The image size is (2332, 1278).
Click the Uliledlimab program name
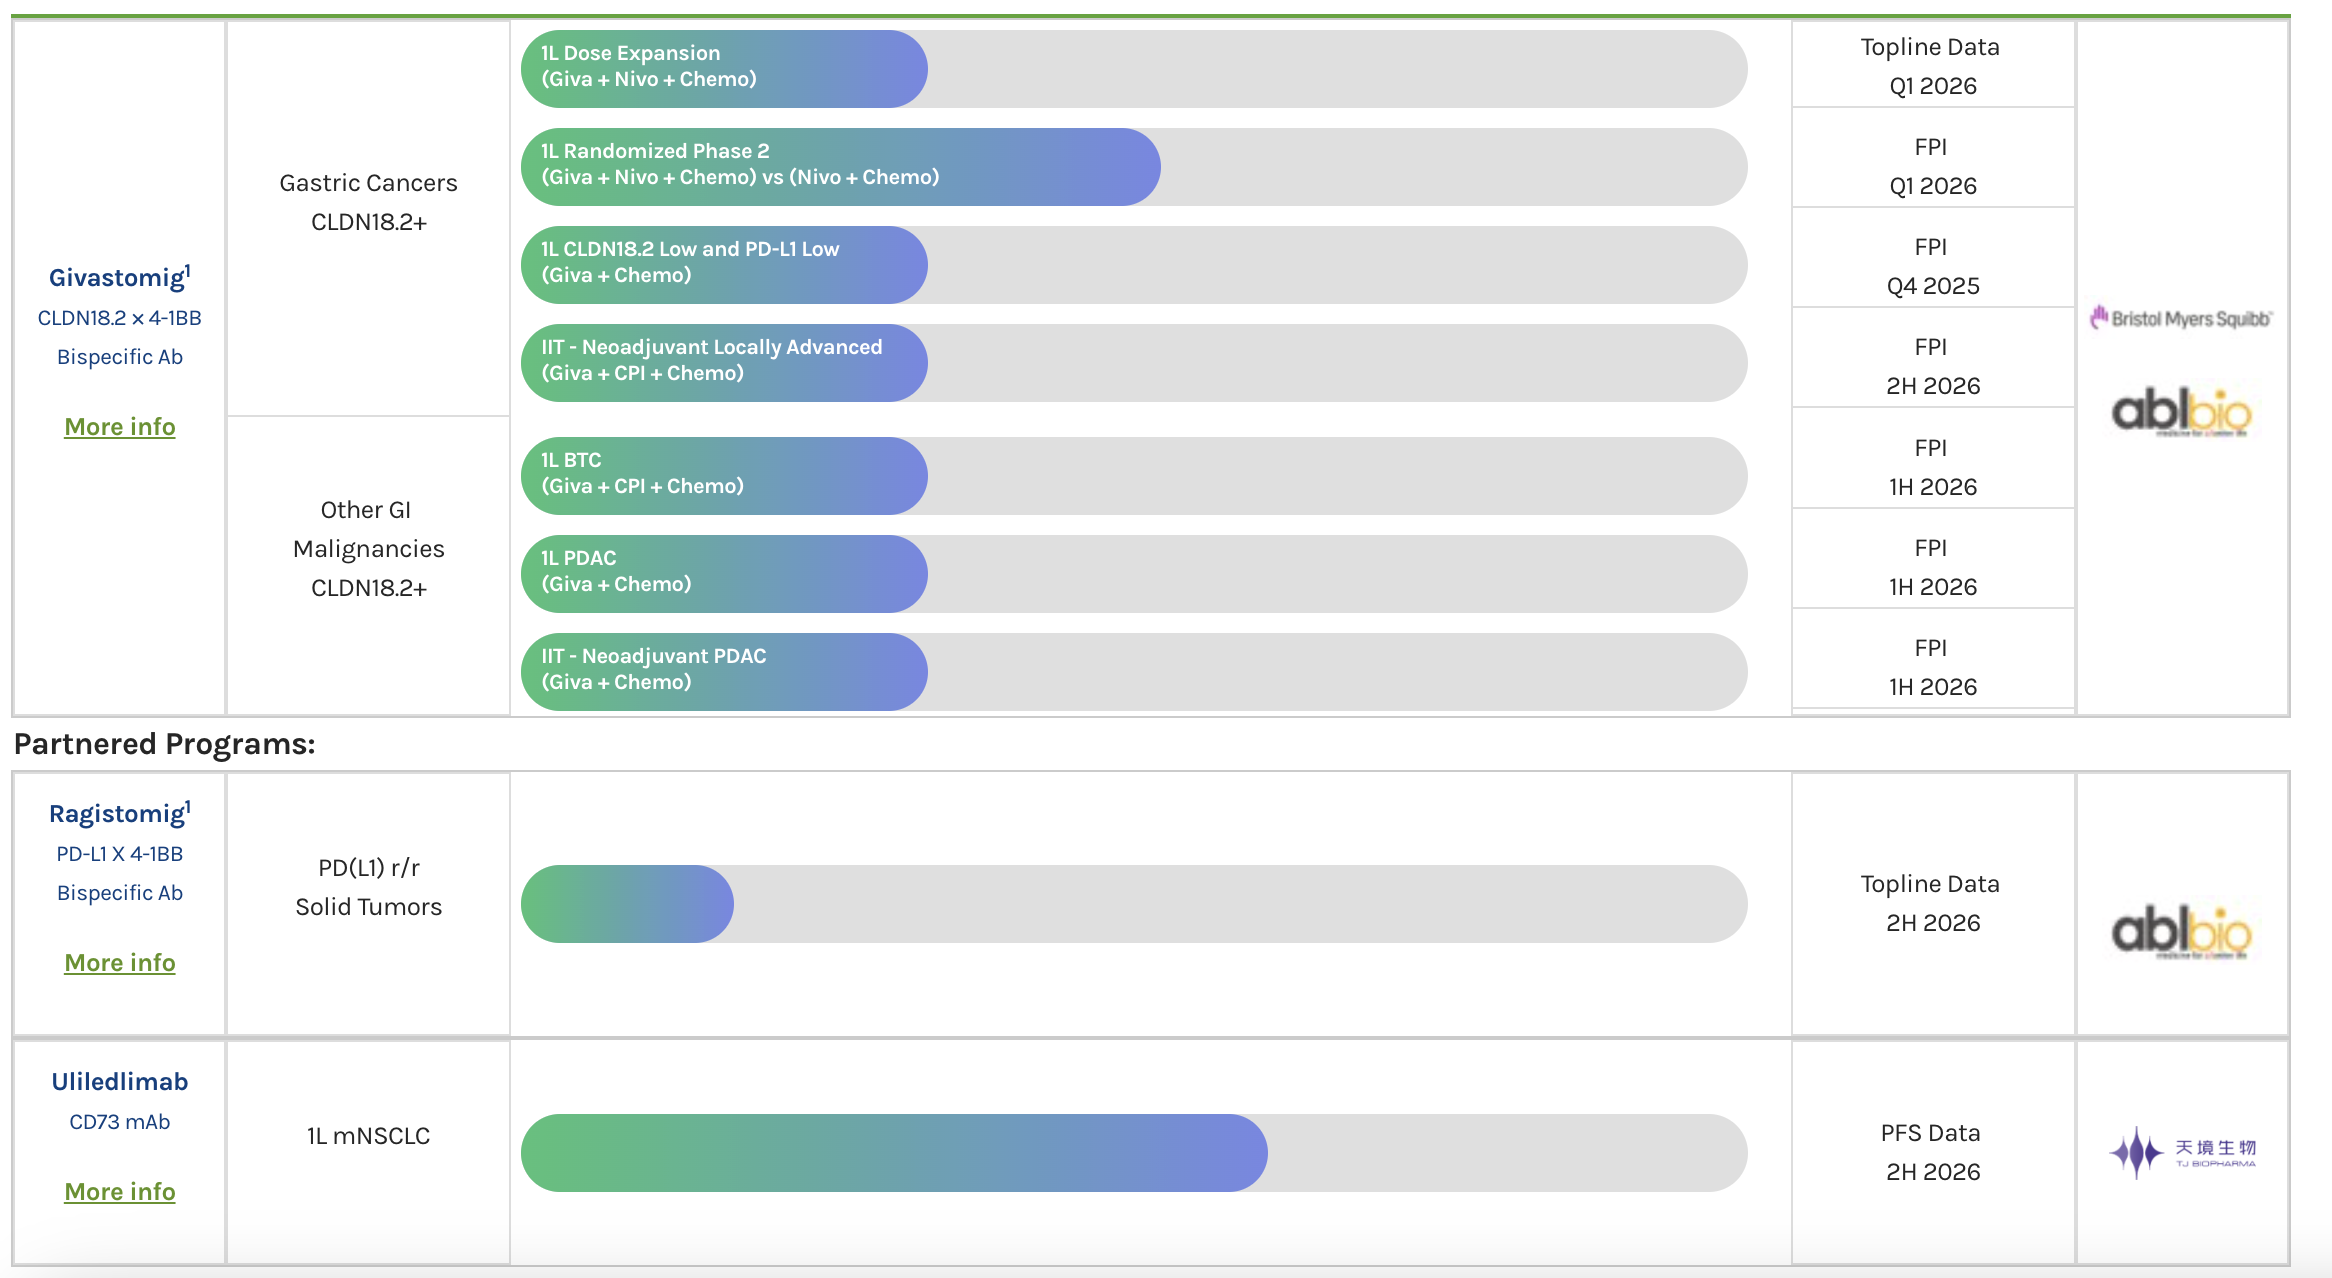coord(120,1082)
